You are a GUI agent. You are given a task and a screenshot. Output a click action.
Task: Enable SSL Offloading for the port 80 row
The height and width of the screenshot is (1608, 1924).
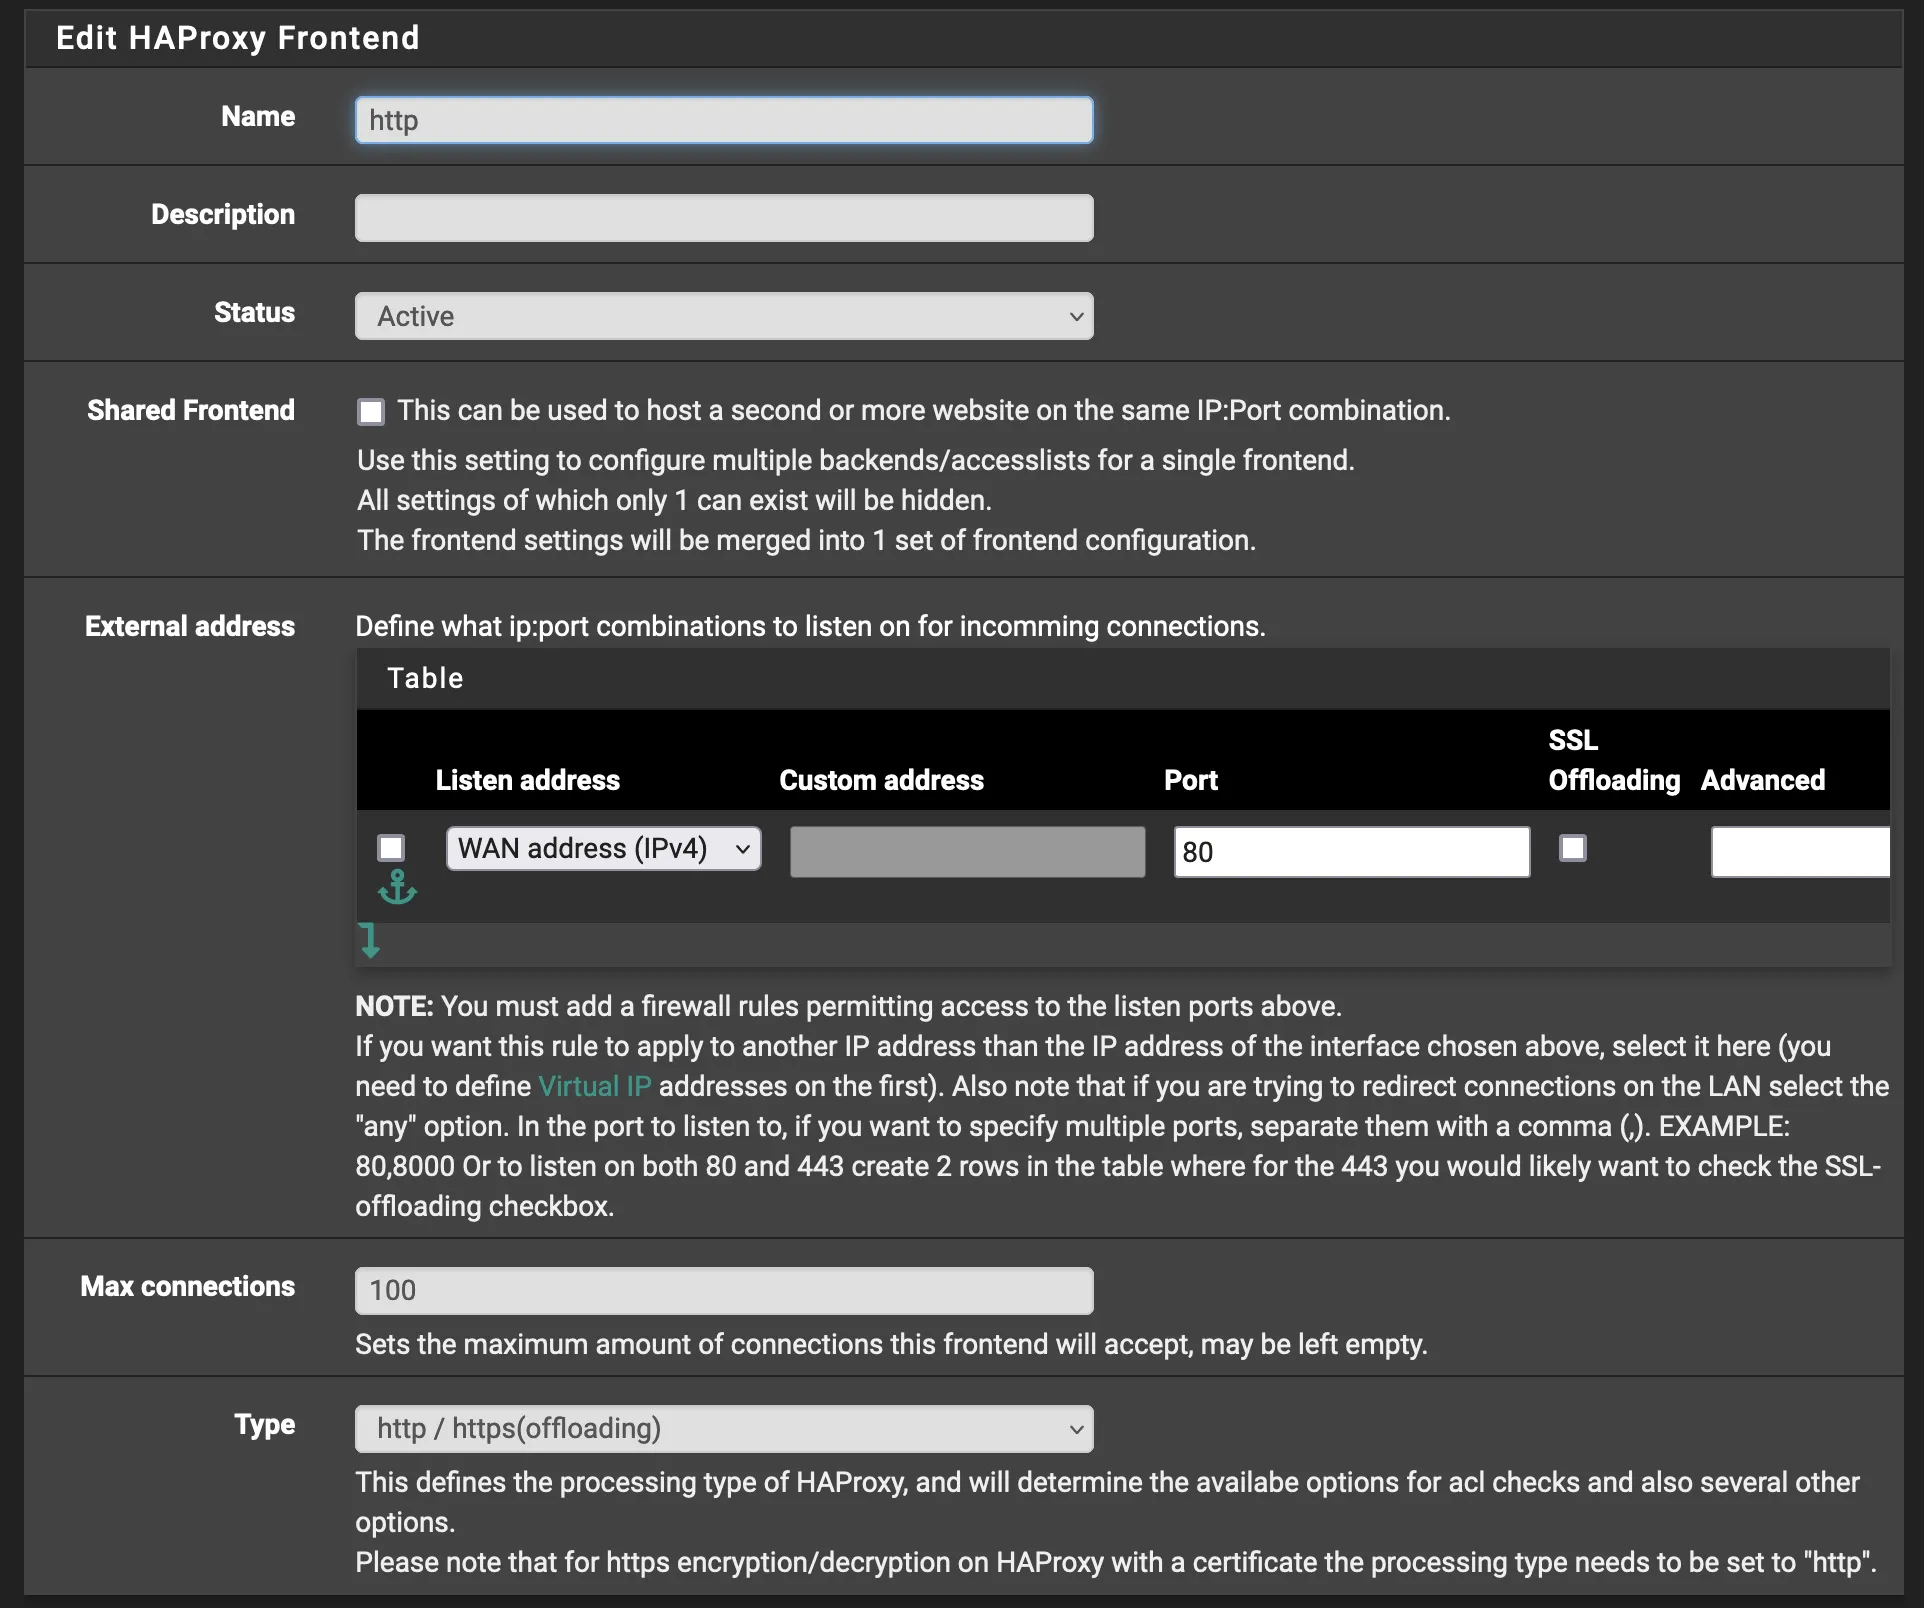click(1572, 848)
